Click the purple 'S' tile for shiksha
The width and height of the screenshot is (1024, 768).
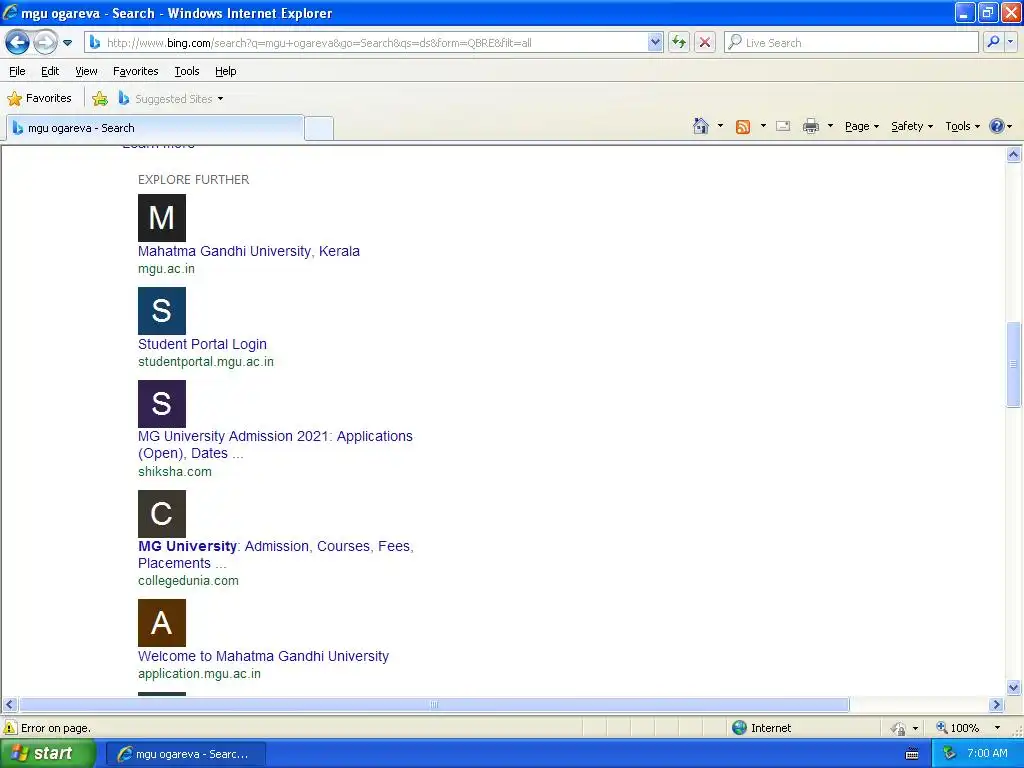tap(162, 404)
